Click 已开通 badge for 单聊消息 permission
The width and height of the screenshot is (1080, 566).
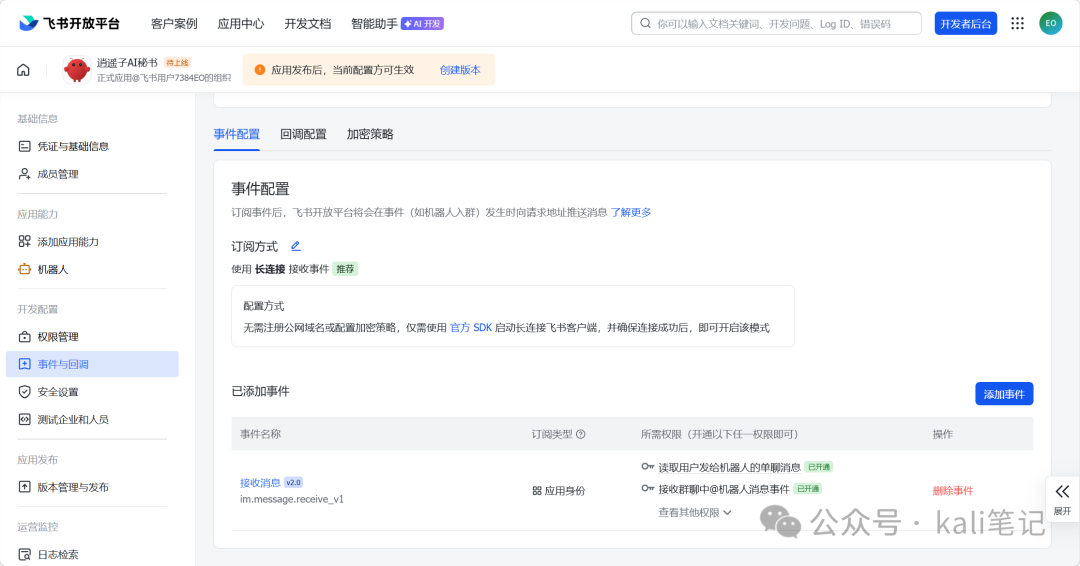pos(819,467)
